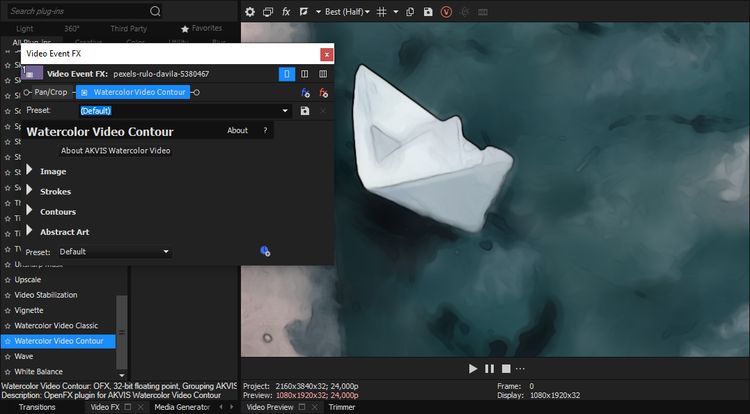Favorite star next to Vignette
Viewport: 750px width, 414px height.
pos(7,311)
